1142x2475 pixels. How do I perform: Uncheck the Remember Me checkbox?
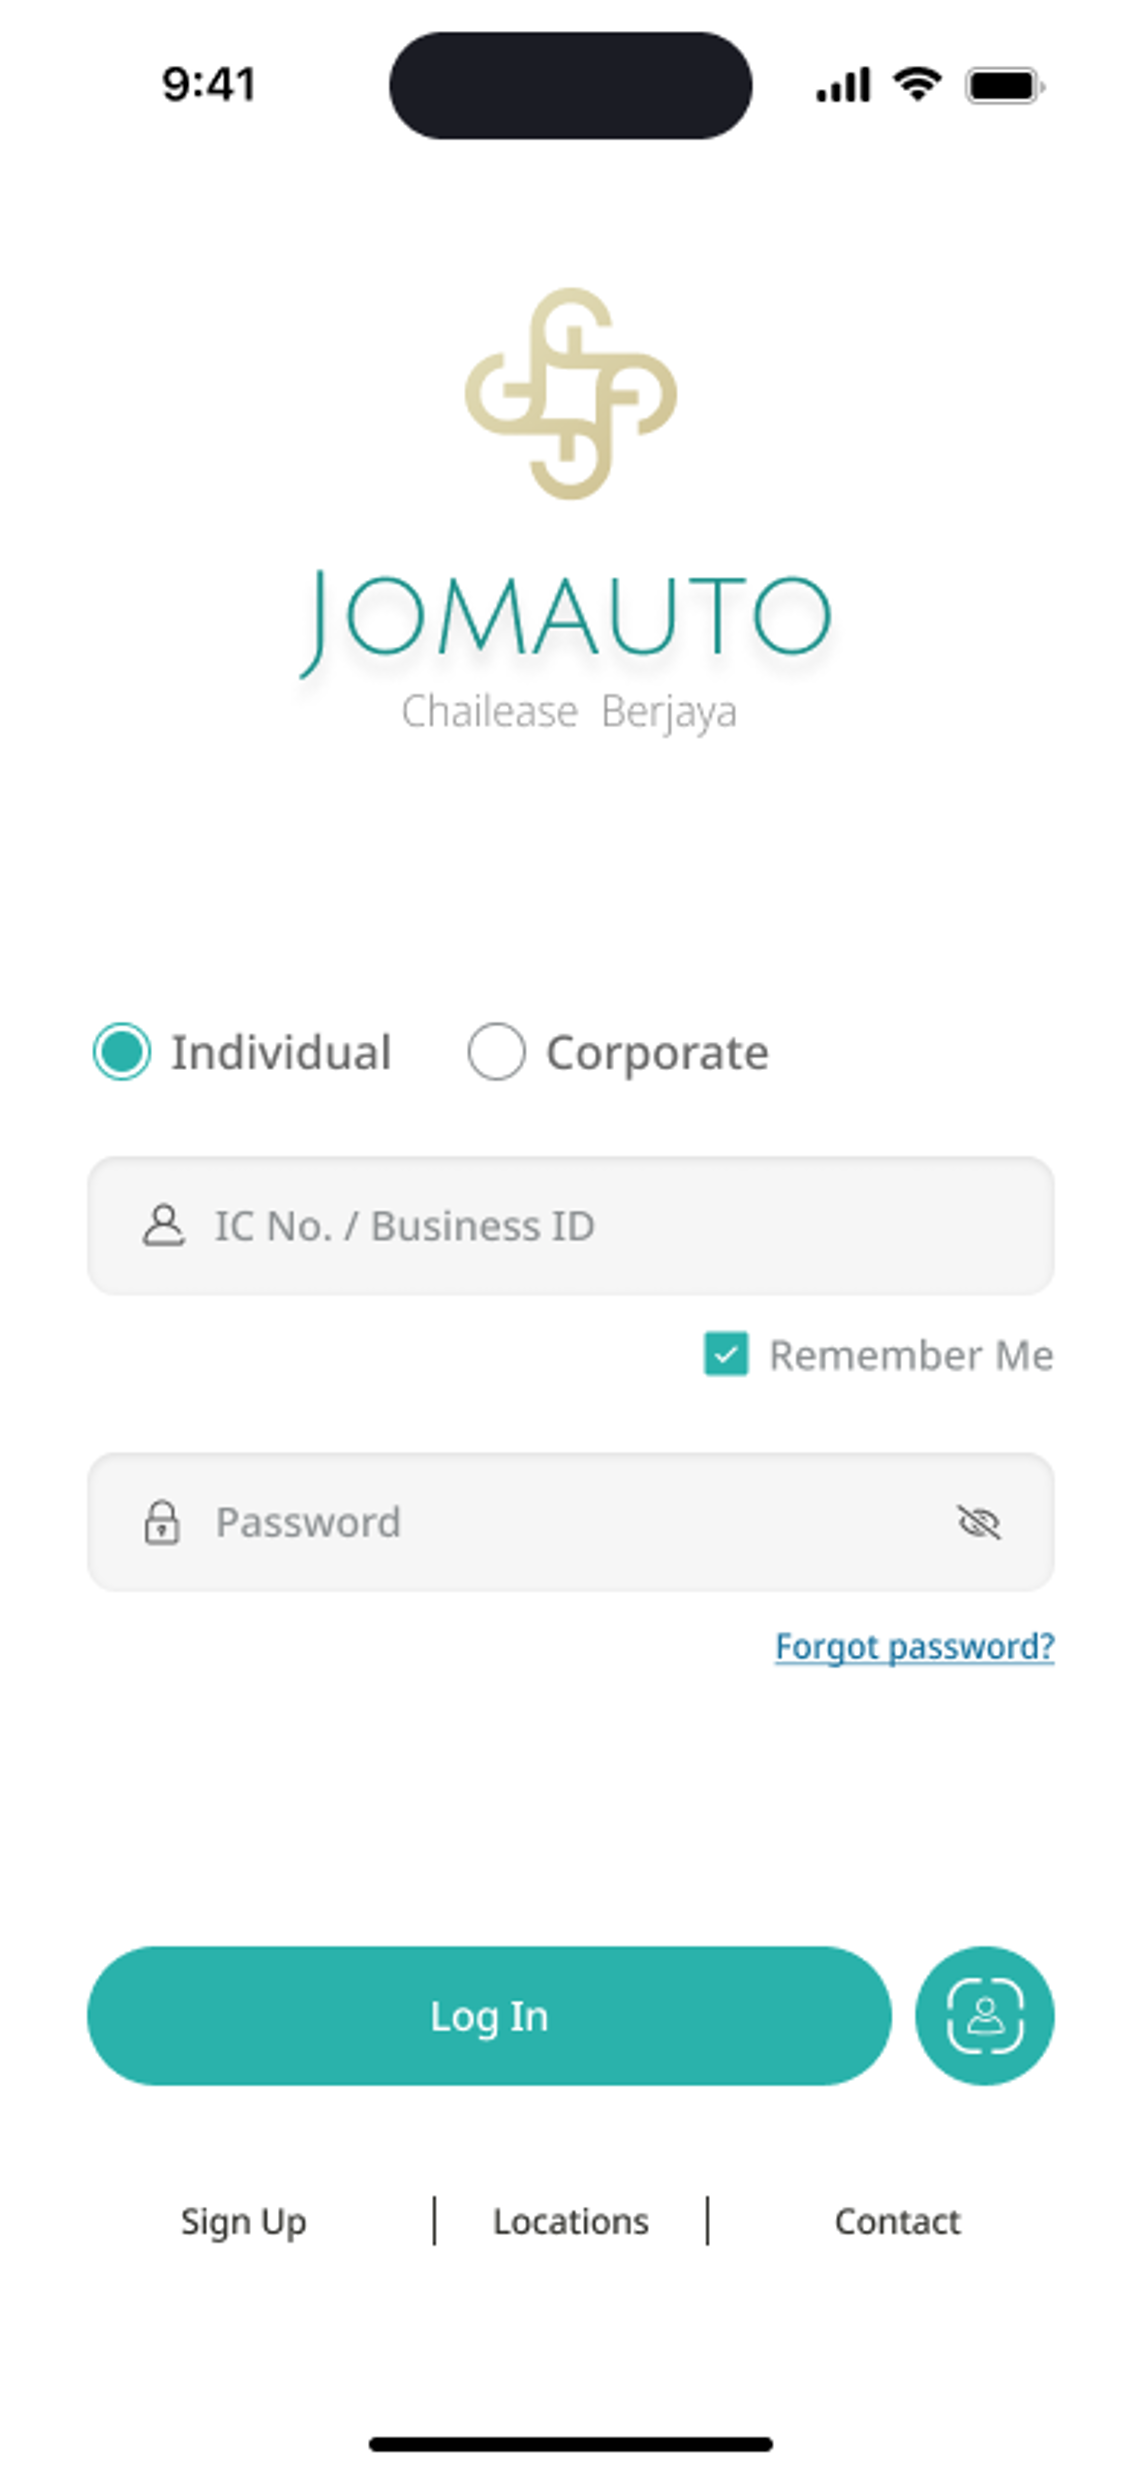tap(726, 1355)
